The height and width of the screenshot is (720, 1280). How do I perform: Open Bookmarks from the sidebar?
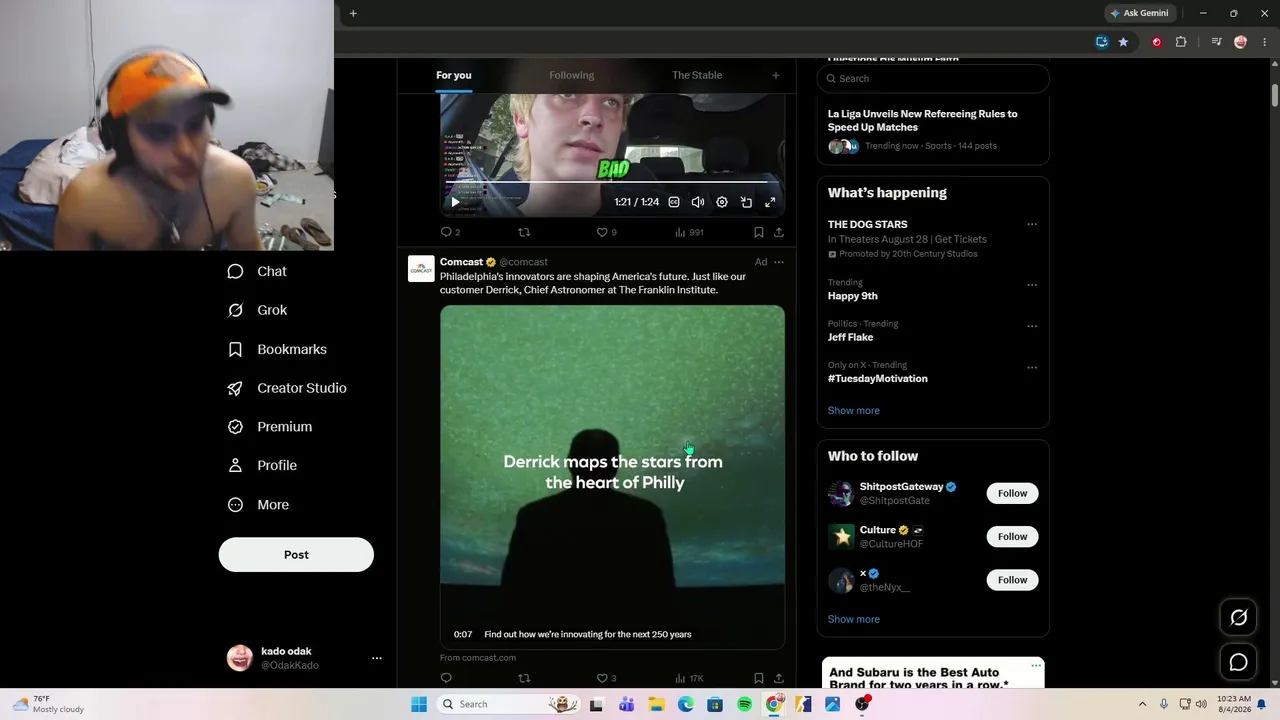[277, 349]
